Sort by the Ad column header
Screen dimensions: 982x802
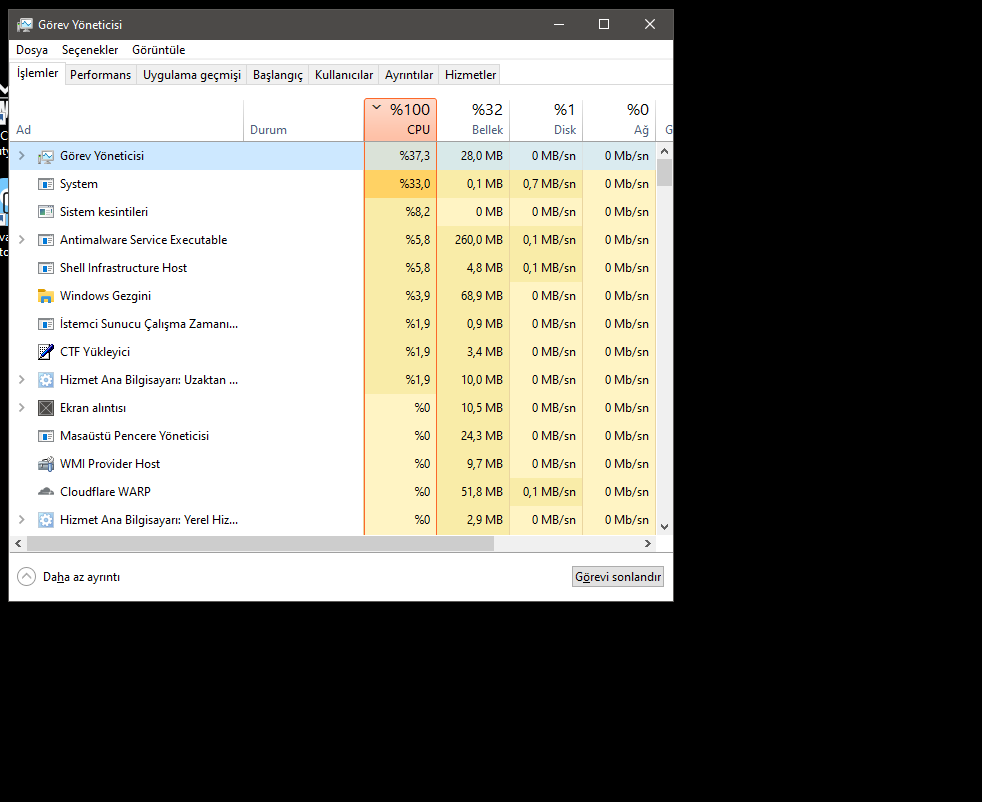[127, 120]
